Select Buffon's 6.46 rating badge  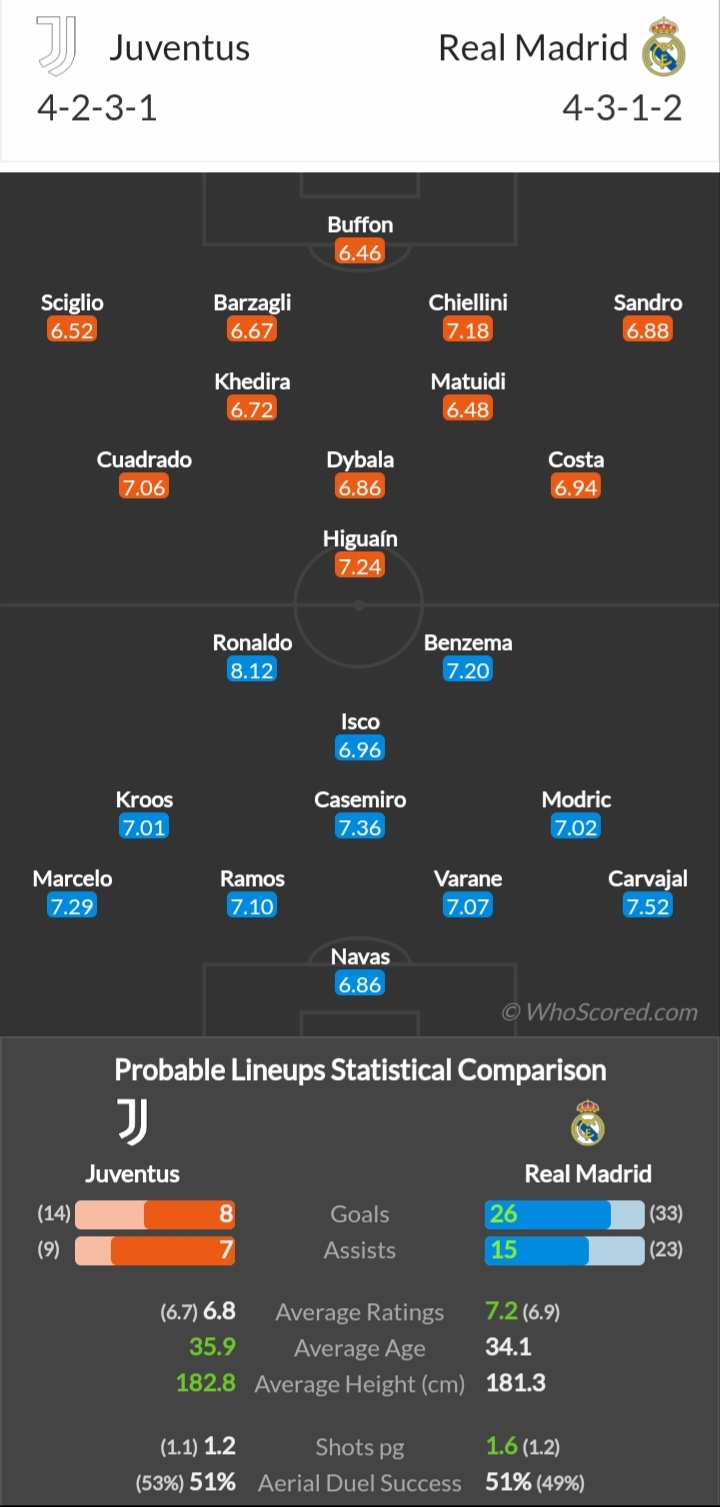coord(360,252)
